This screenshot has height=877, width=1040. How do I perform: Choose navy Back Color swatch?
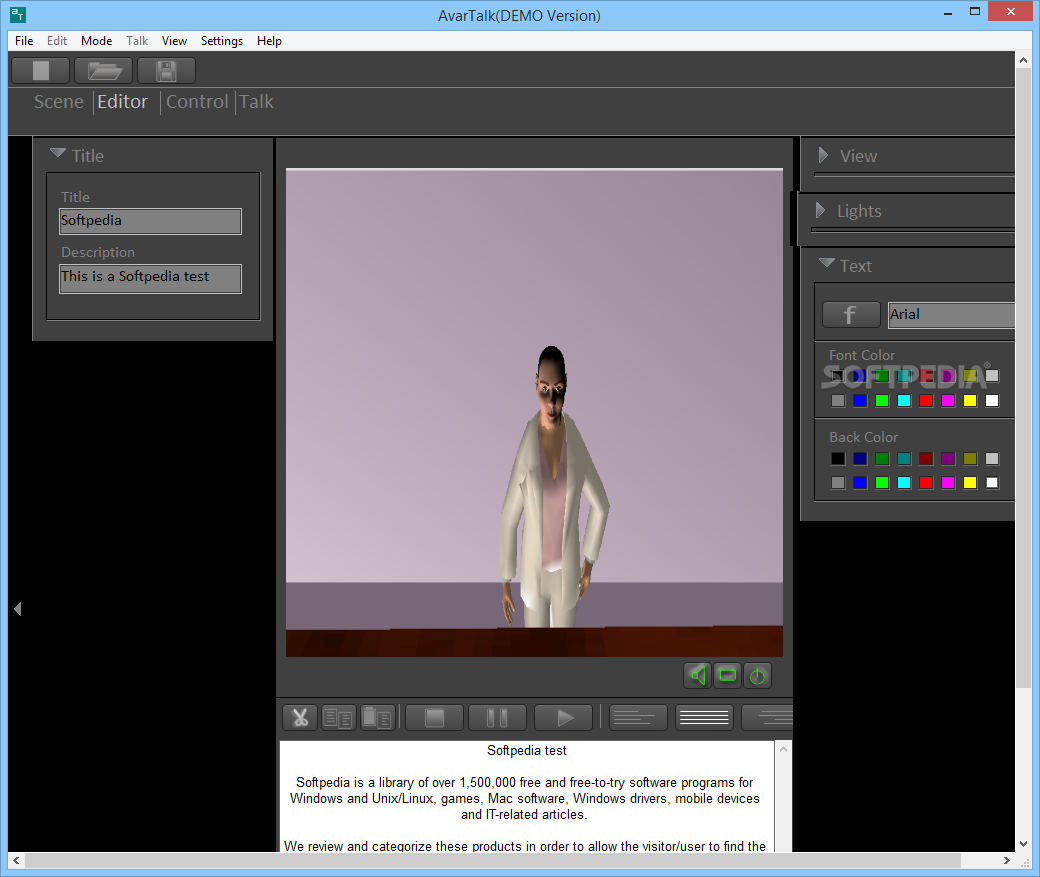click(x=860, y=458)
